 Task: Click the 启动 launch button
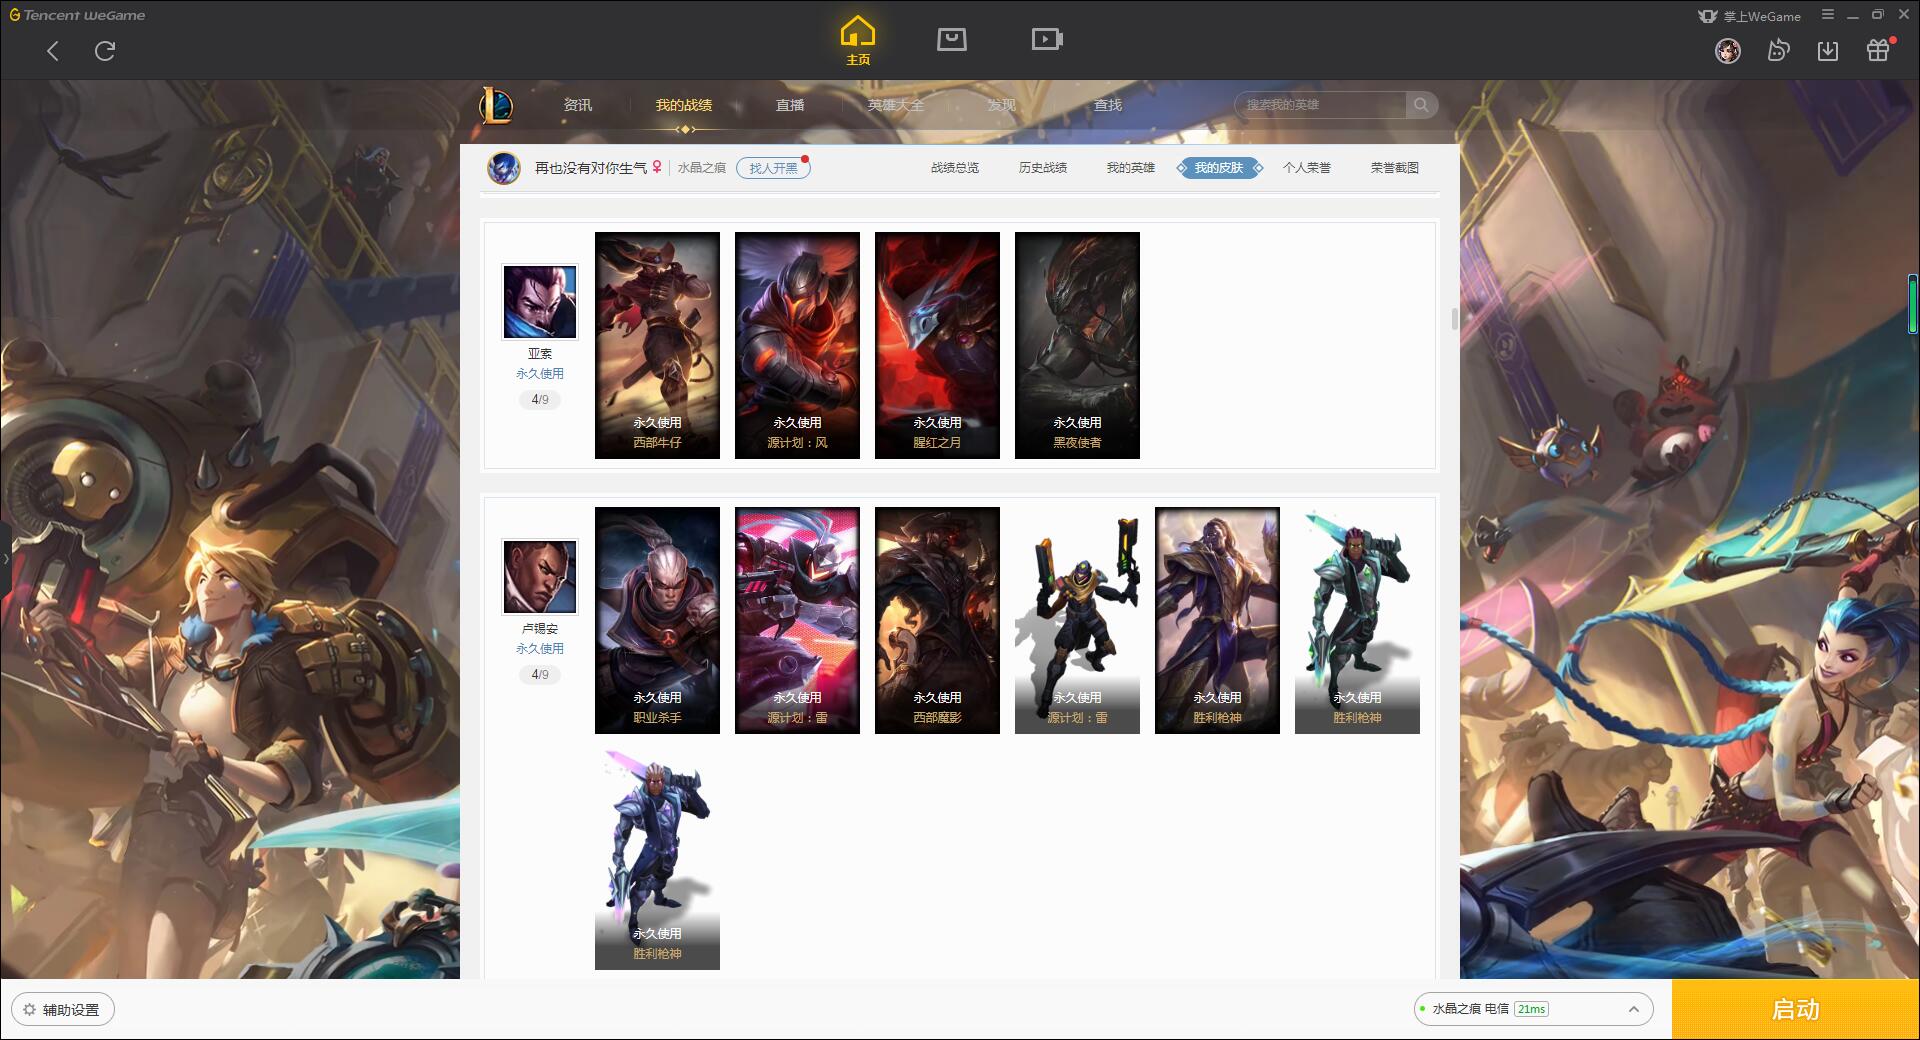click(1796, 1010)
